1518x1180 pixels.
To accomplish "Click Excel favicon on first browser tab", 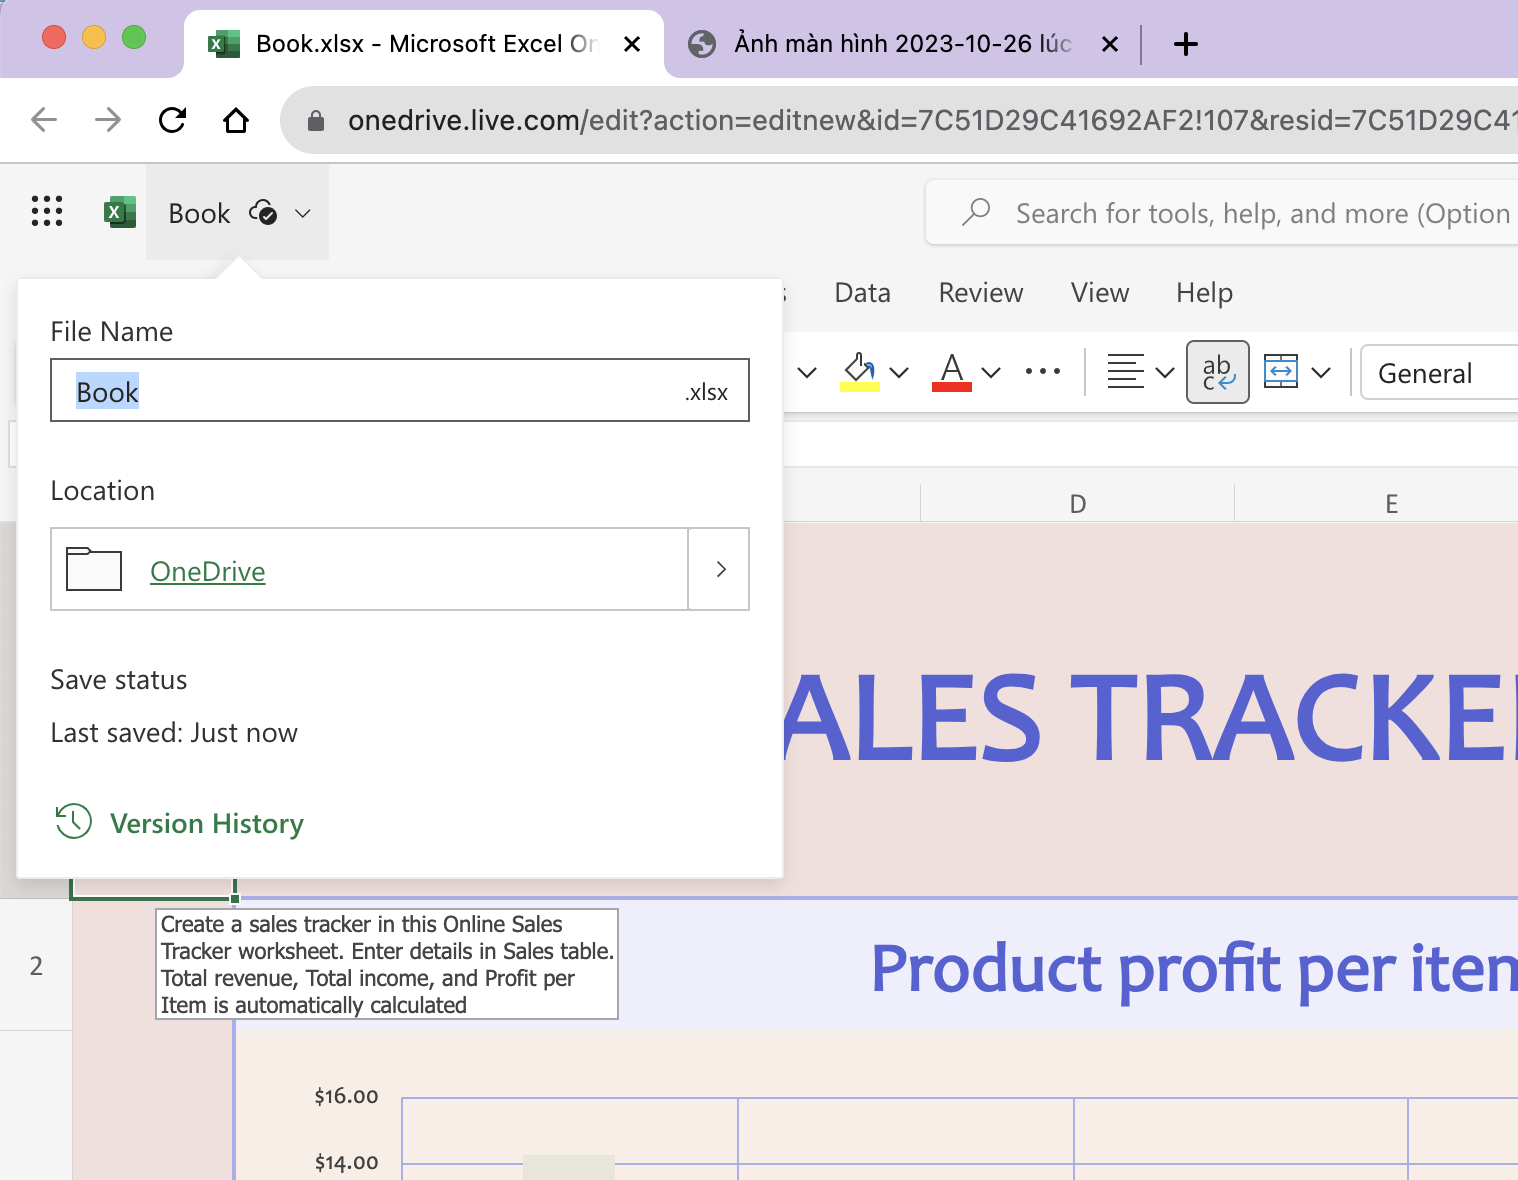I will coord(223,44).
